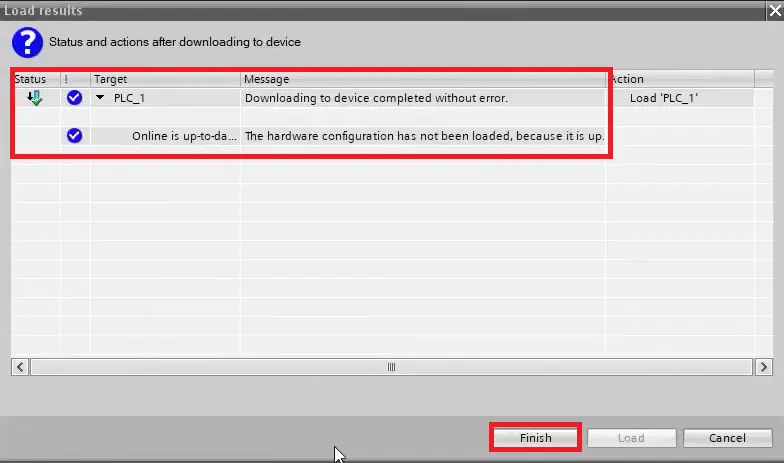The height and width of the screenshot is (463, 784).
Task: Collapse the PLC_1 target row
Action: pyautogui.click(x=100, y=98)
